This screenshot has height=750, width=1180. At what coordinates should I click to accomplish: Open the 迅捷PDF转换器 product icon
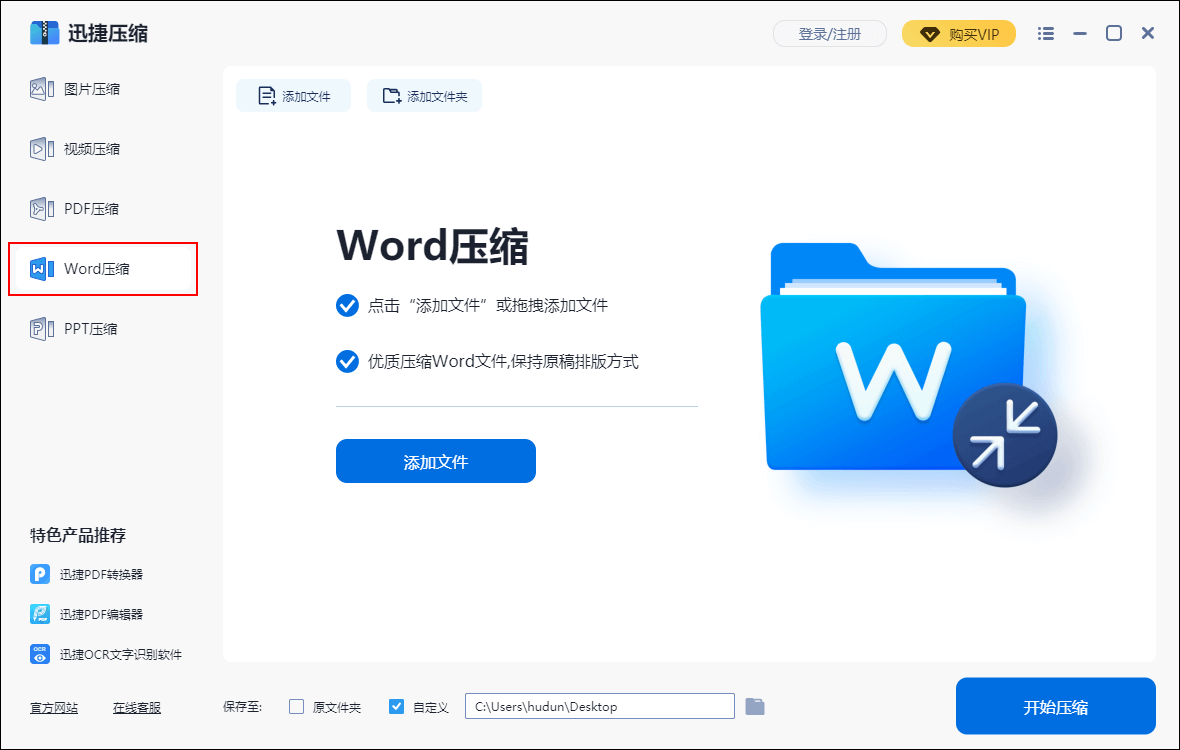pyautogui.click(x=40, y=574)
